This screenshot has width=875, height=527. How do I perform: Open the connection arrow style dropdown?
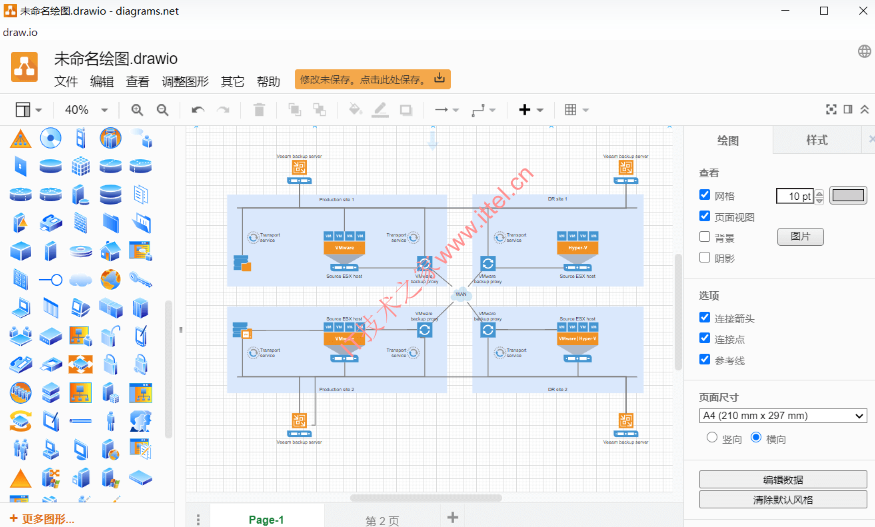(x=446, y=110)
